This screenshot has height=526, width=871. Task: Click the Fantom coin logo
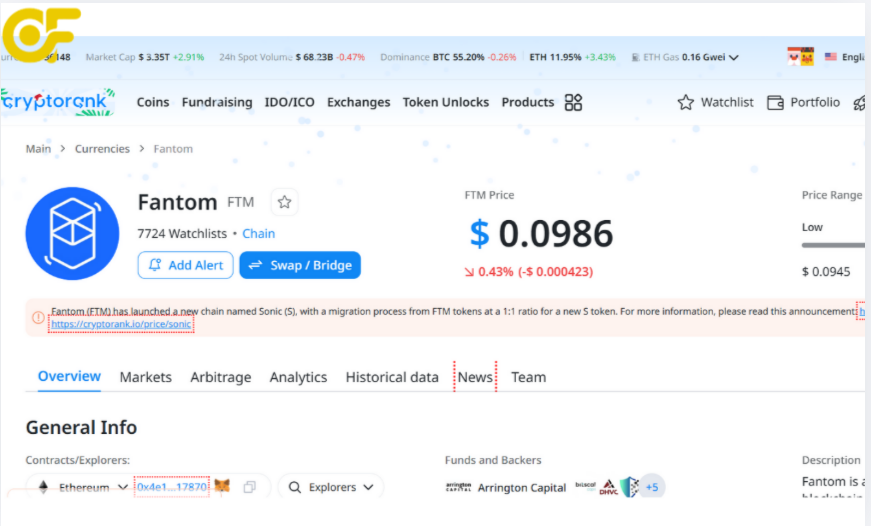(72, 233)
